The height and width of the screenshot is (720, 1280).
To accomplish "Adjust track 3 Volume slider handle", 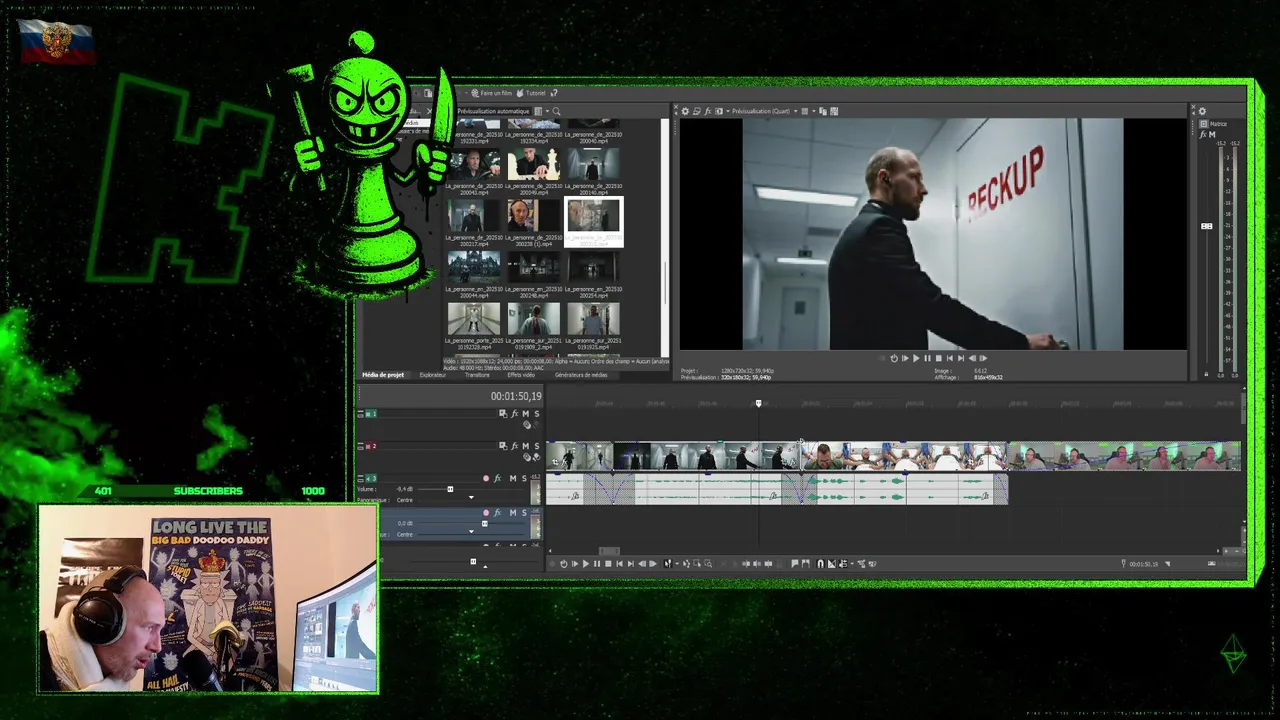I will click(x=450, y=489).
